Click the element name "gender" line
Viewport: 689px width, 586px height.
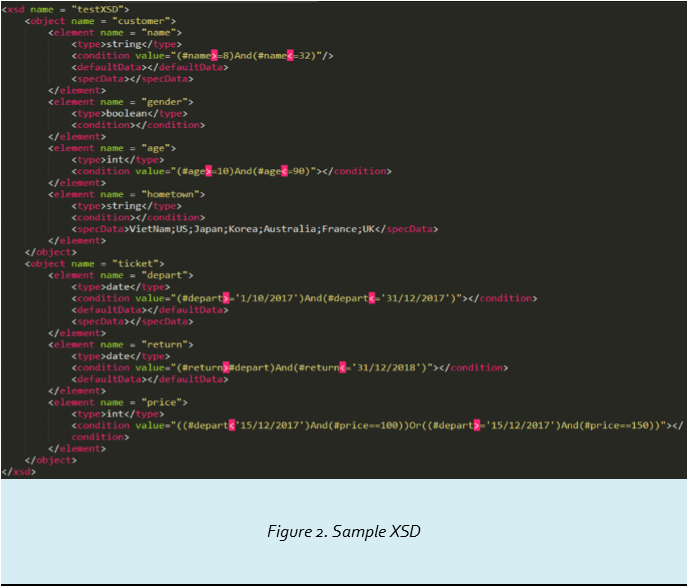121,102
